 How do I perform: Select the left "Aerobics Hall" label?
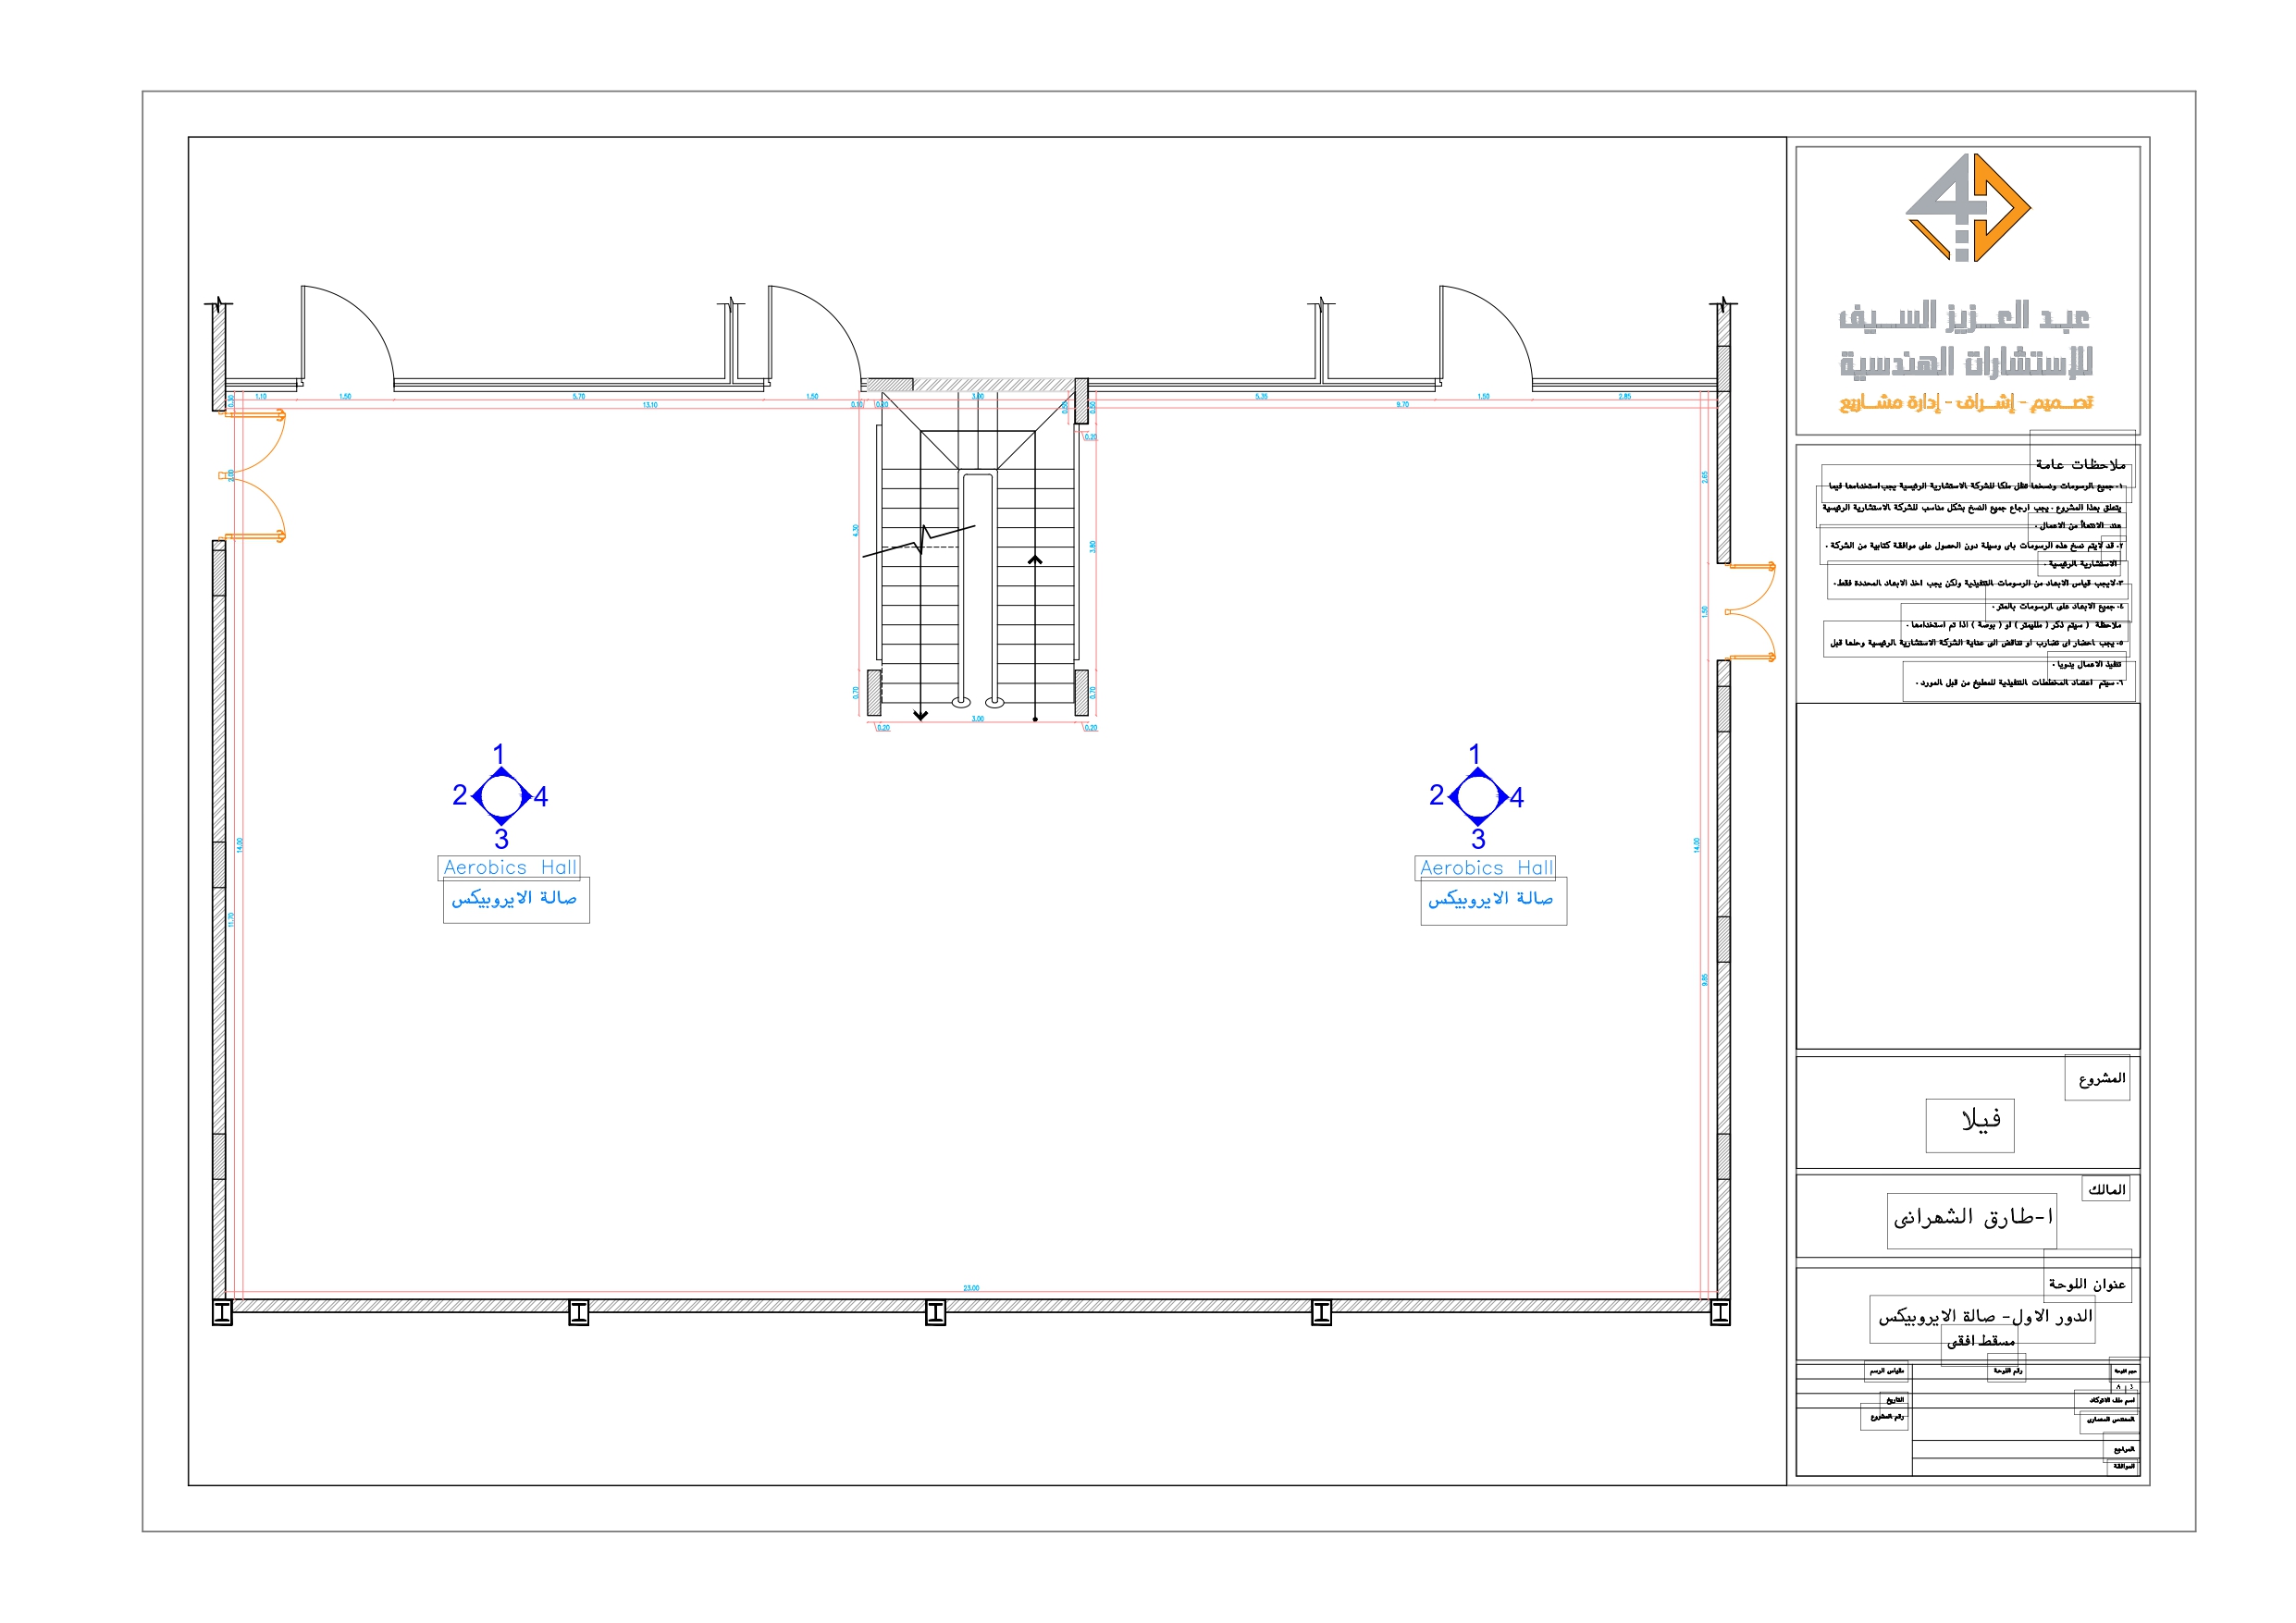pos(510,867)
